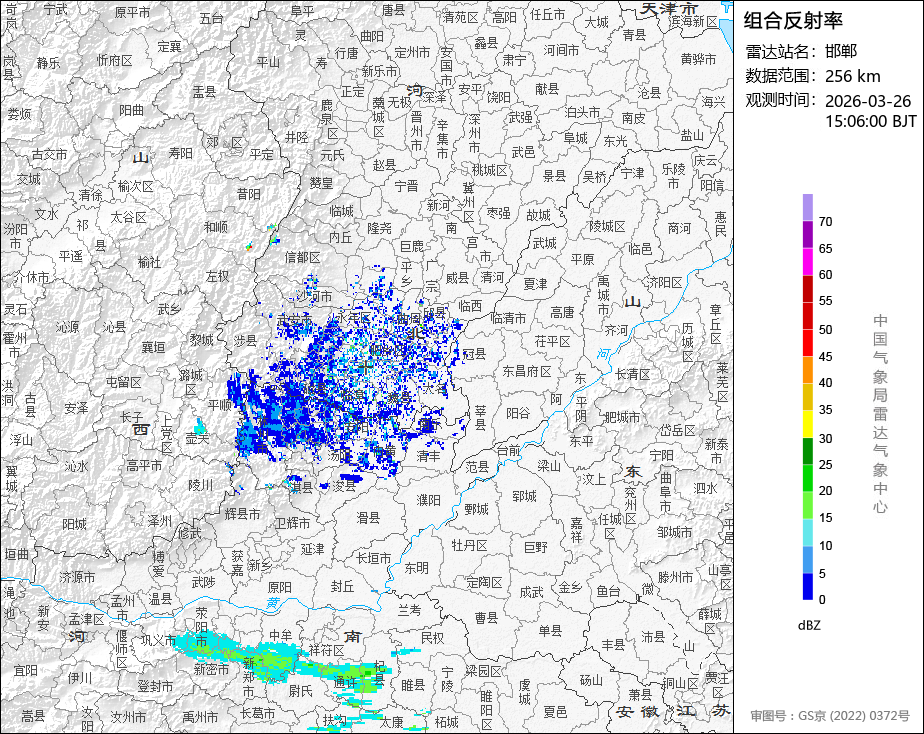Click the 乐陵市 label

click(x=674, y=176)
